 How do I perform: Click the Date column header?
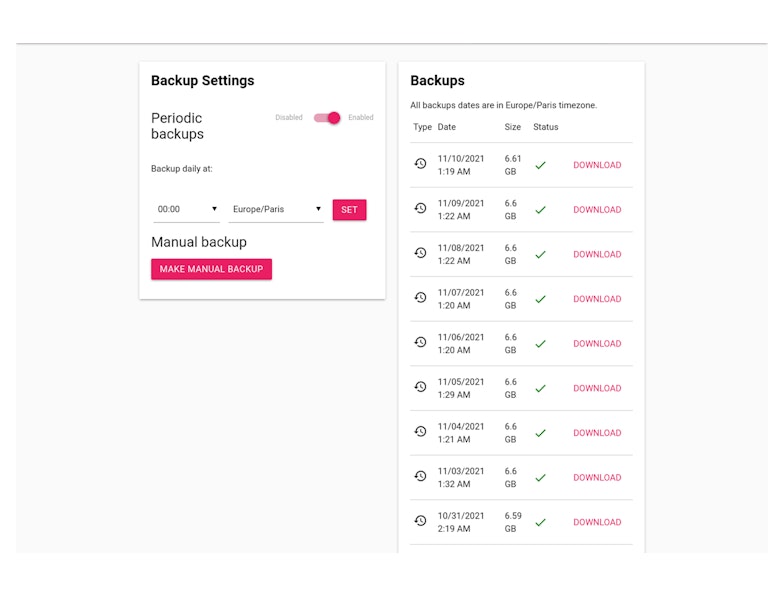pos(447,127)
